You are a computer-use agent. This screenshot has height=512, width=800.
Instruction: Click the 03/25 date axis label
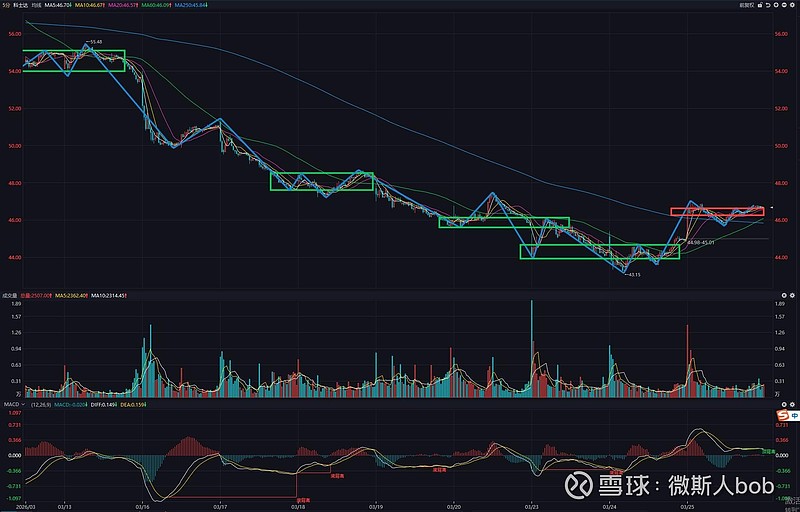point(687,507)
